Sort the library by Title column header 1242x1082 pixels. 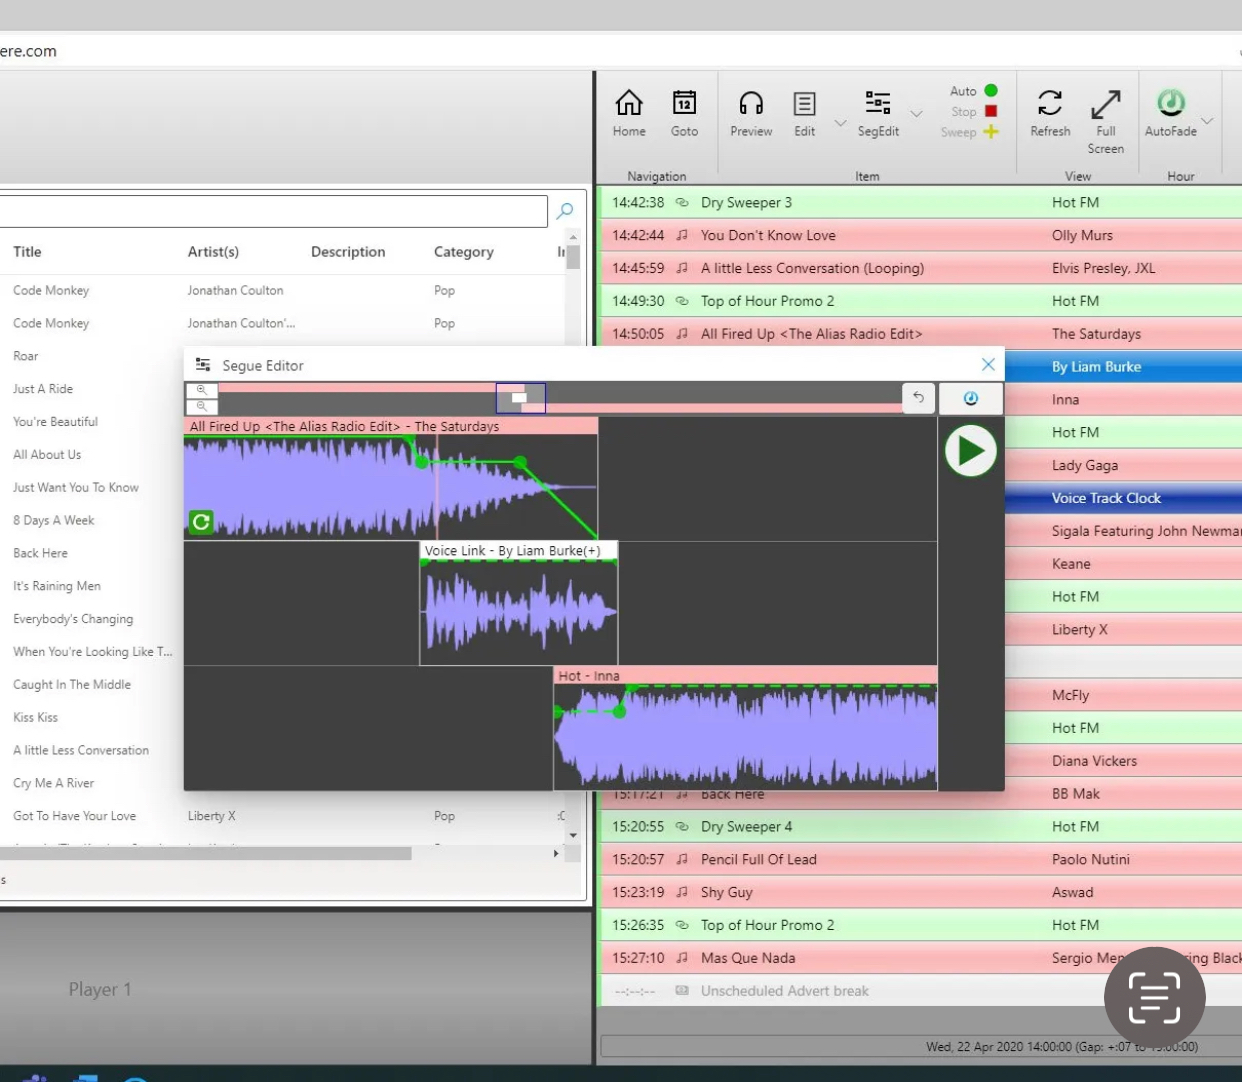coord(27,252)
